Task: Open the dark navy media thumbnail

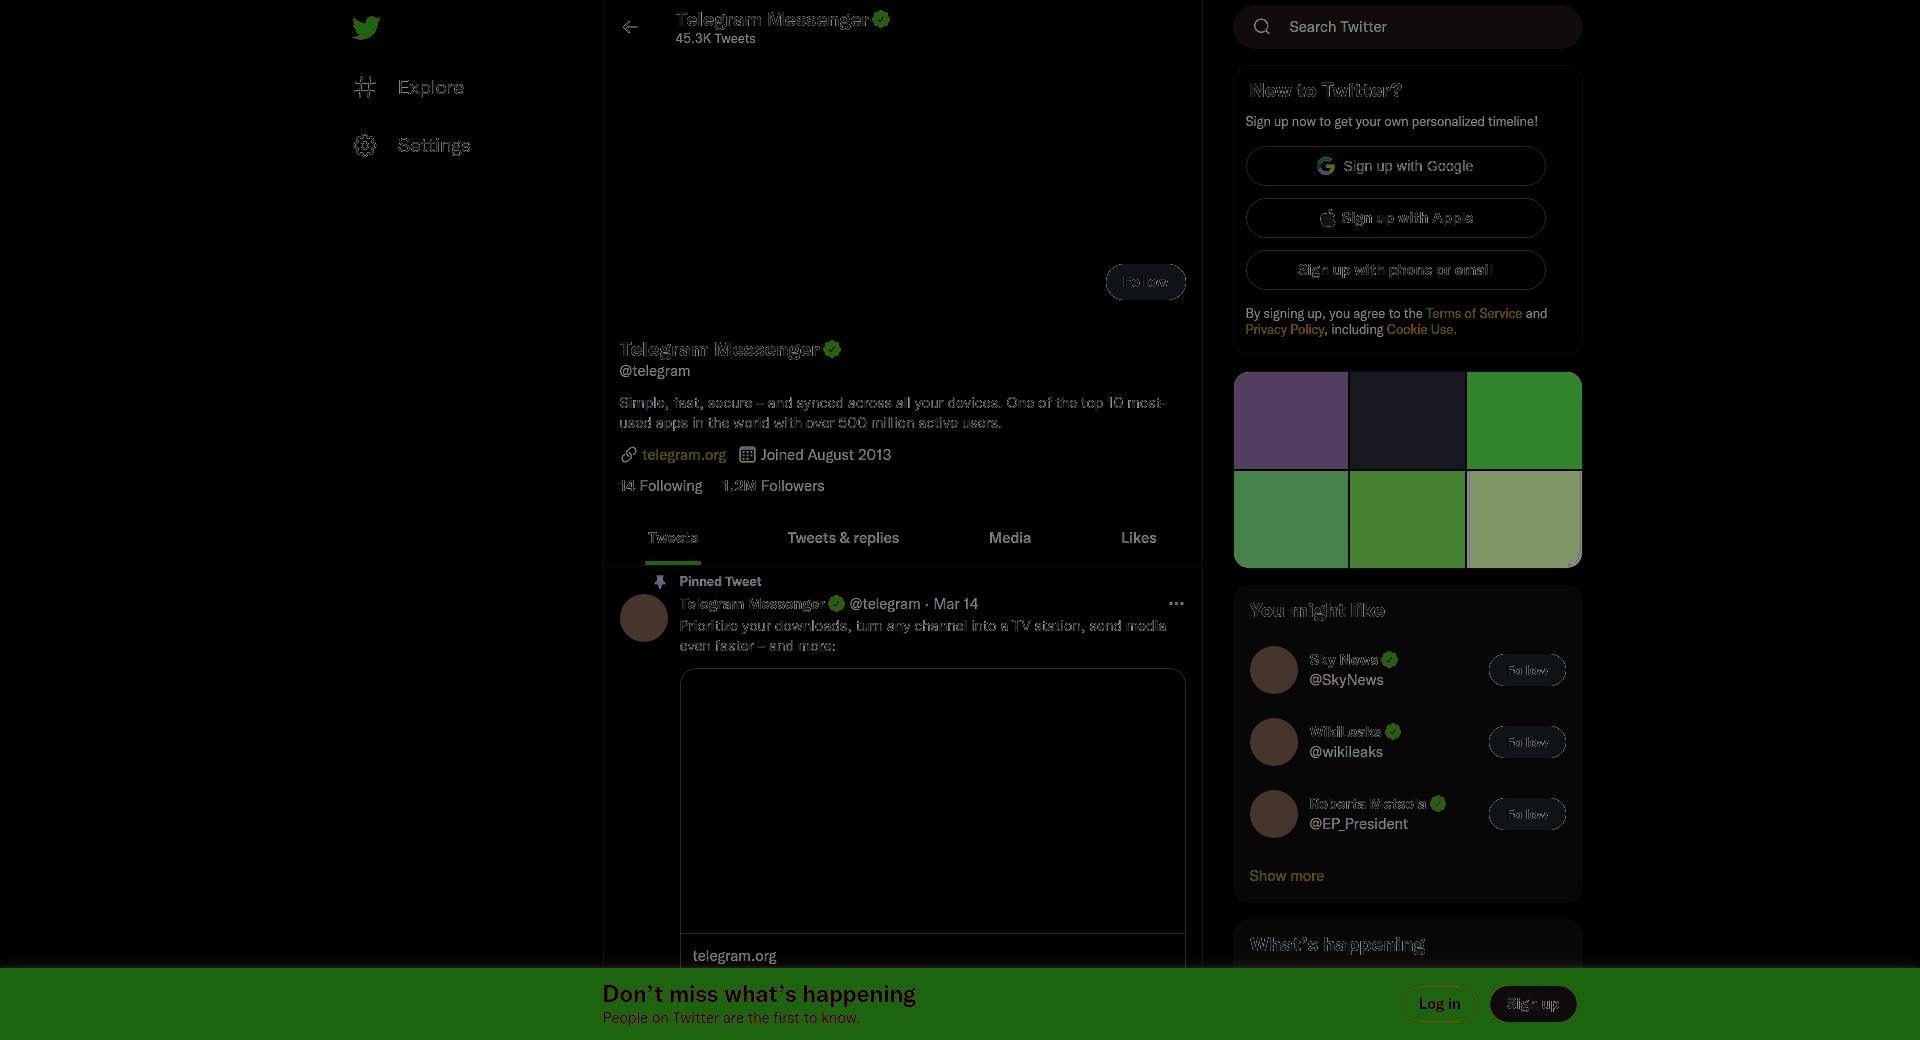Action: click(1407, 420)
